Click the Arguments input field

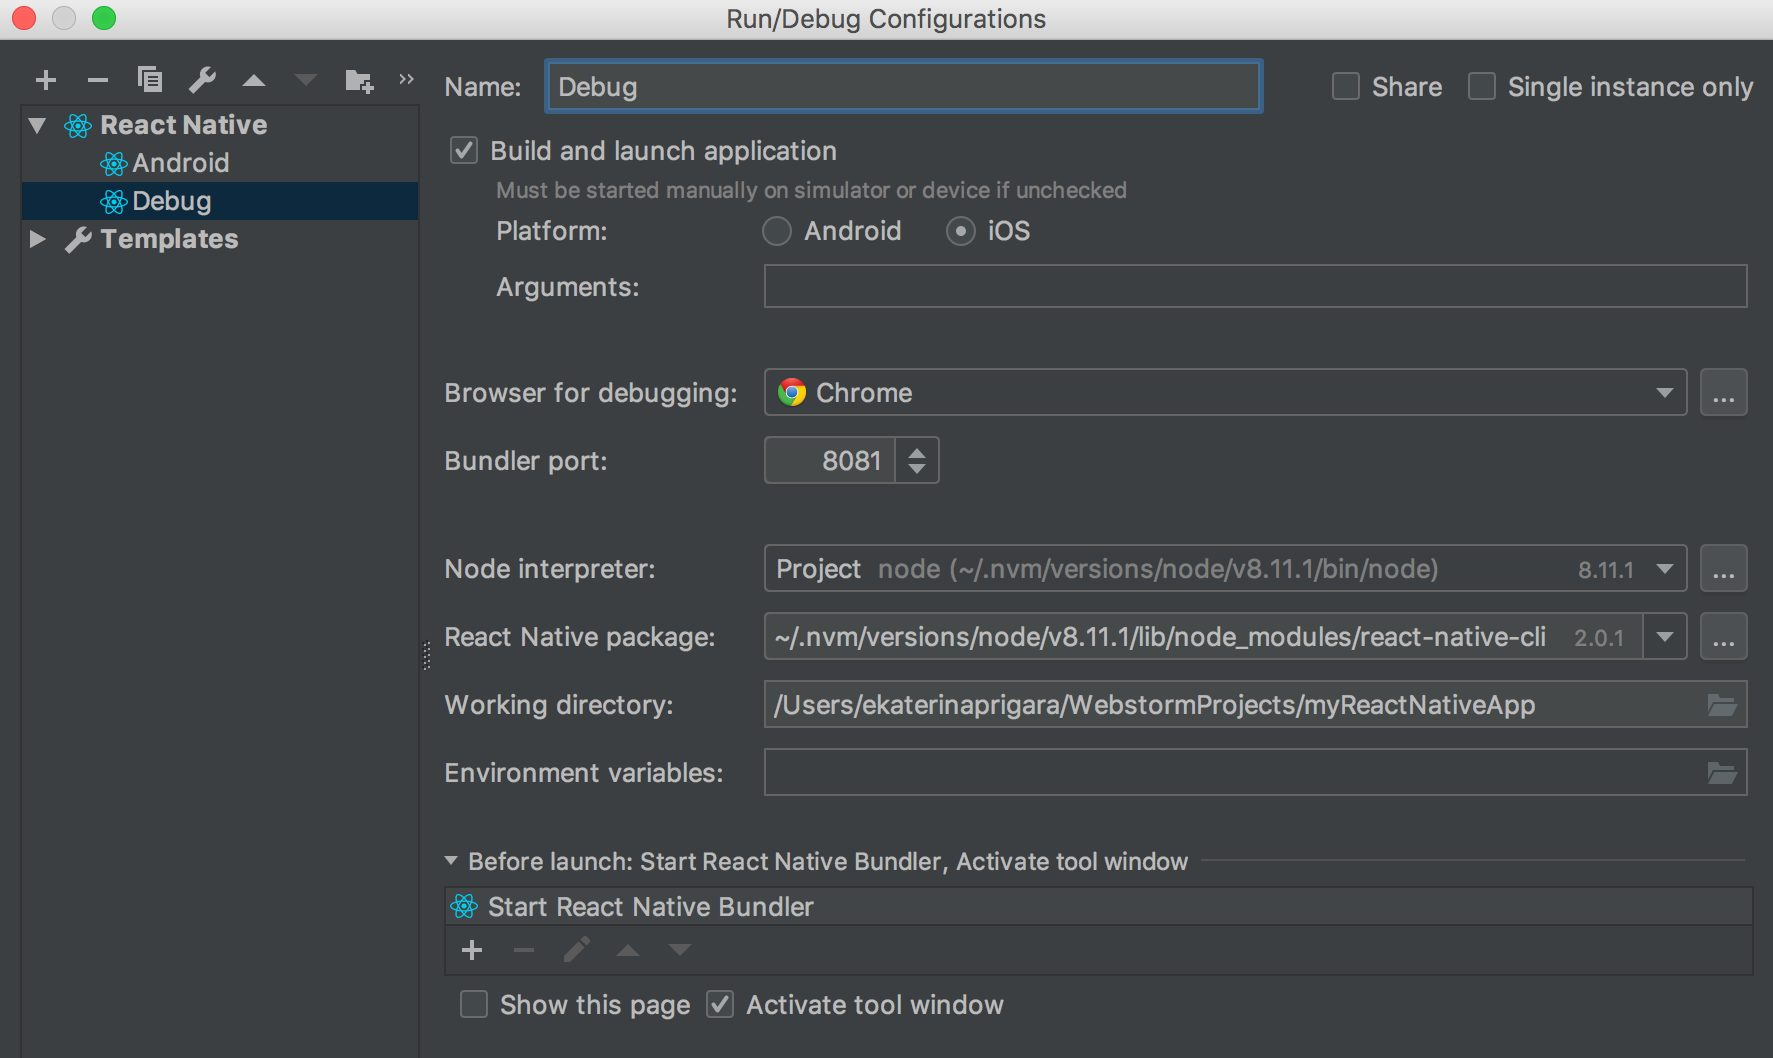pyautogui.click(x=1255, y=286)
